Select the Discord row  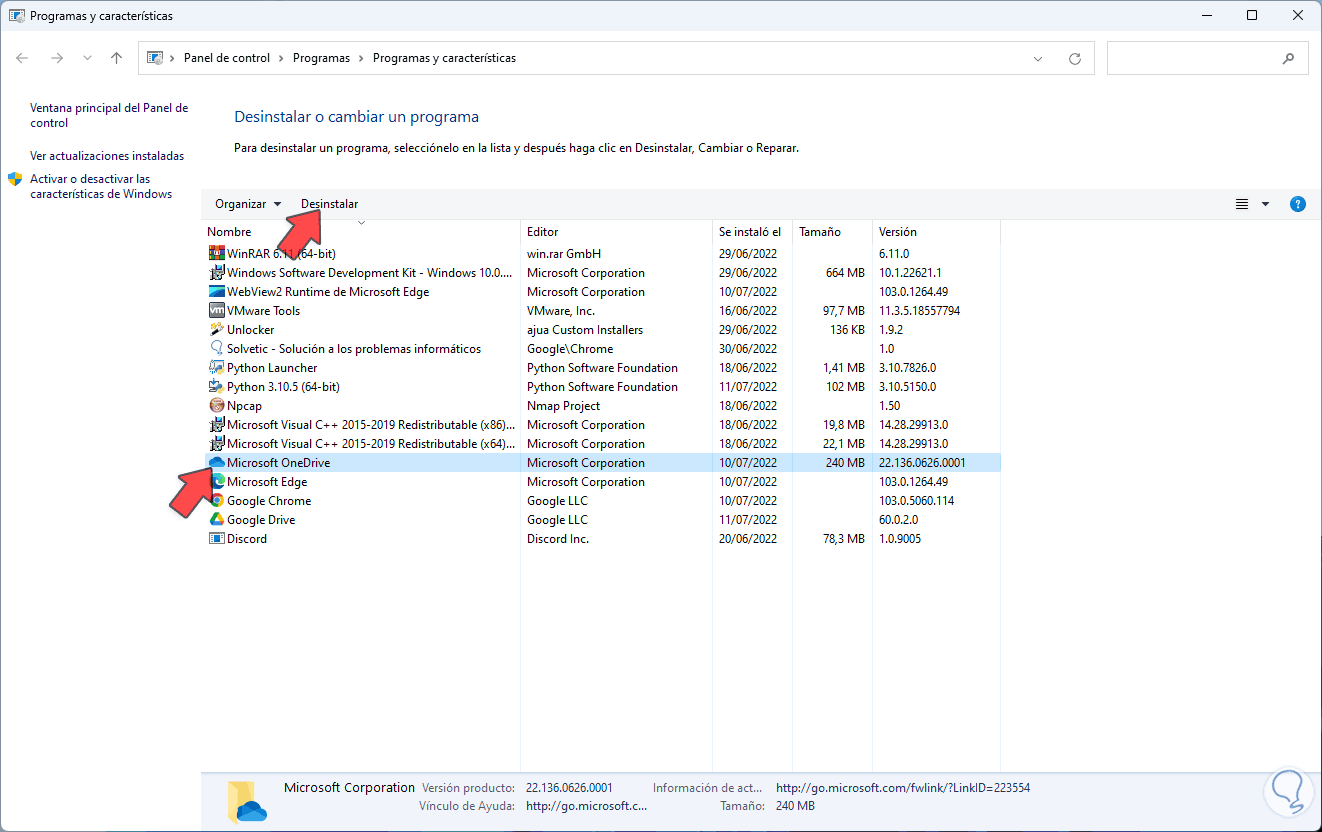point(601,539)
